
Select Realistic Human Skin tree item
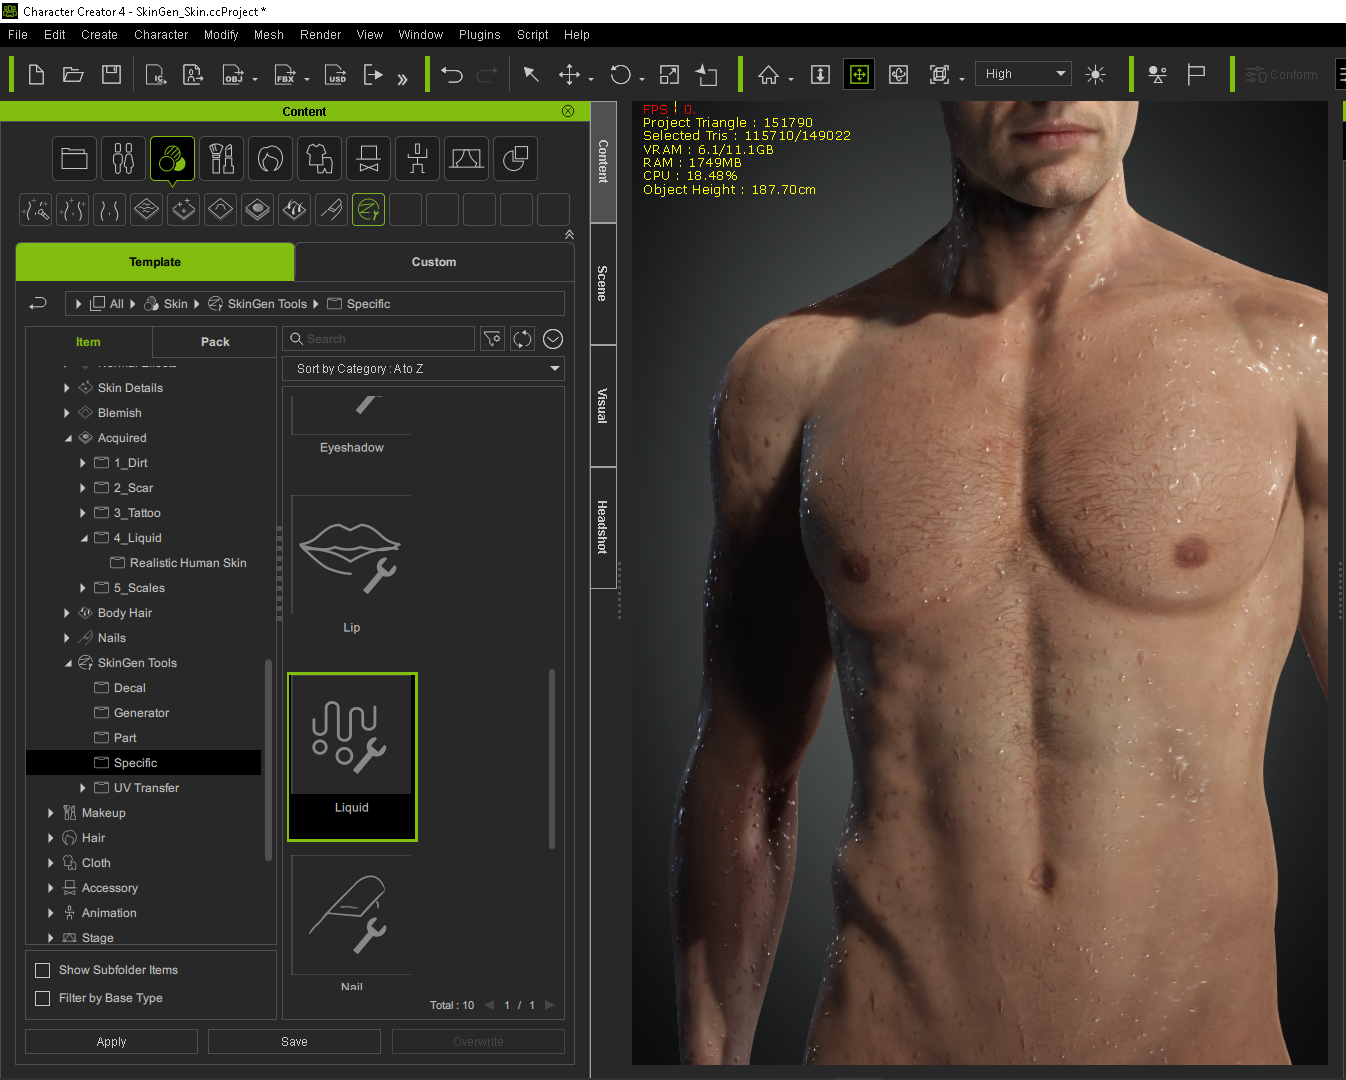point(188,563)
